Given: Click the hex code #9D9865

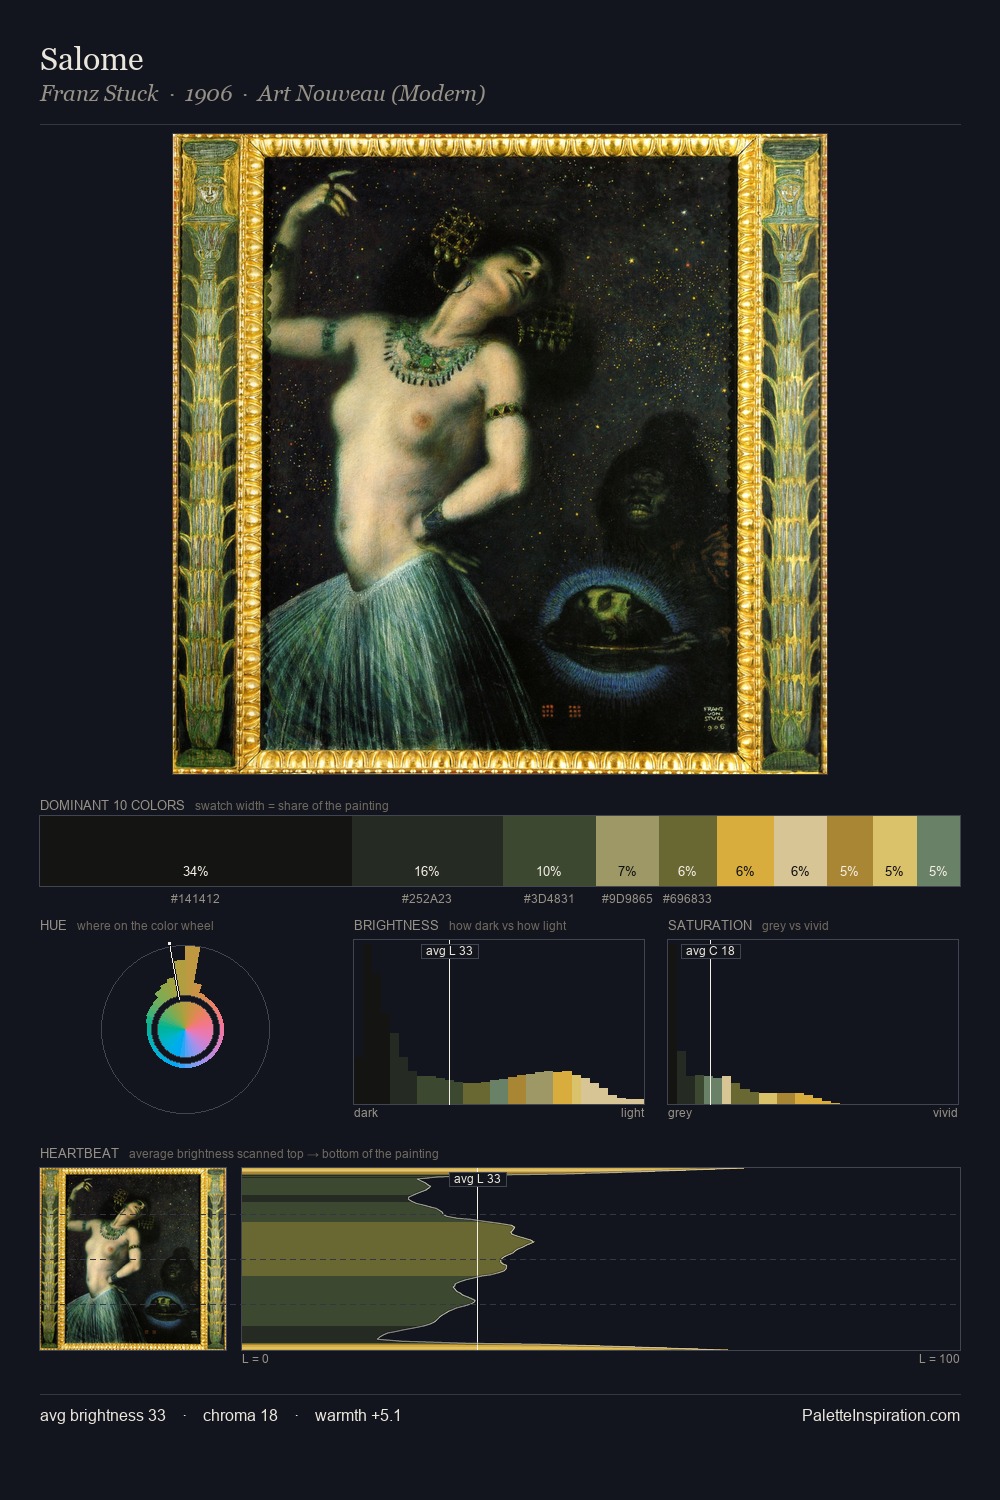Looking at the screenshot, I should pos(627,899).
